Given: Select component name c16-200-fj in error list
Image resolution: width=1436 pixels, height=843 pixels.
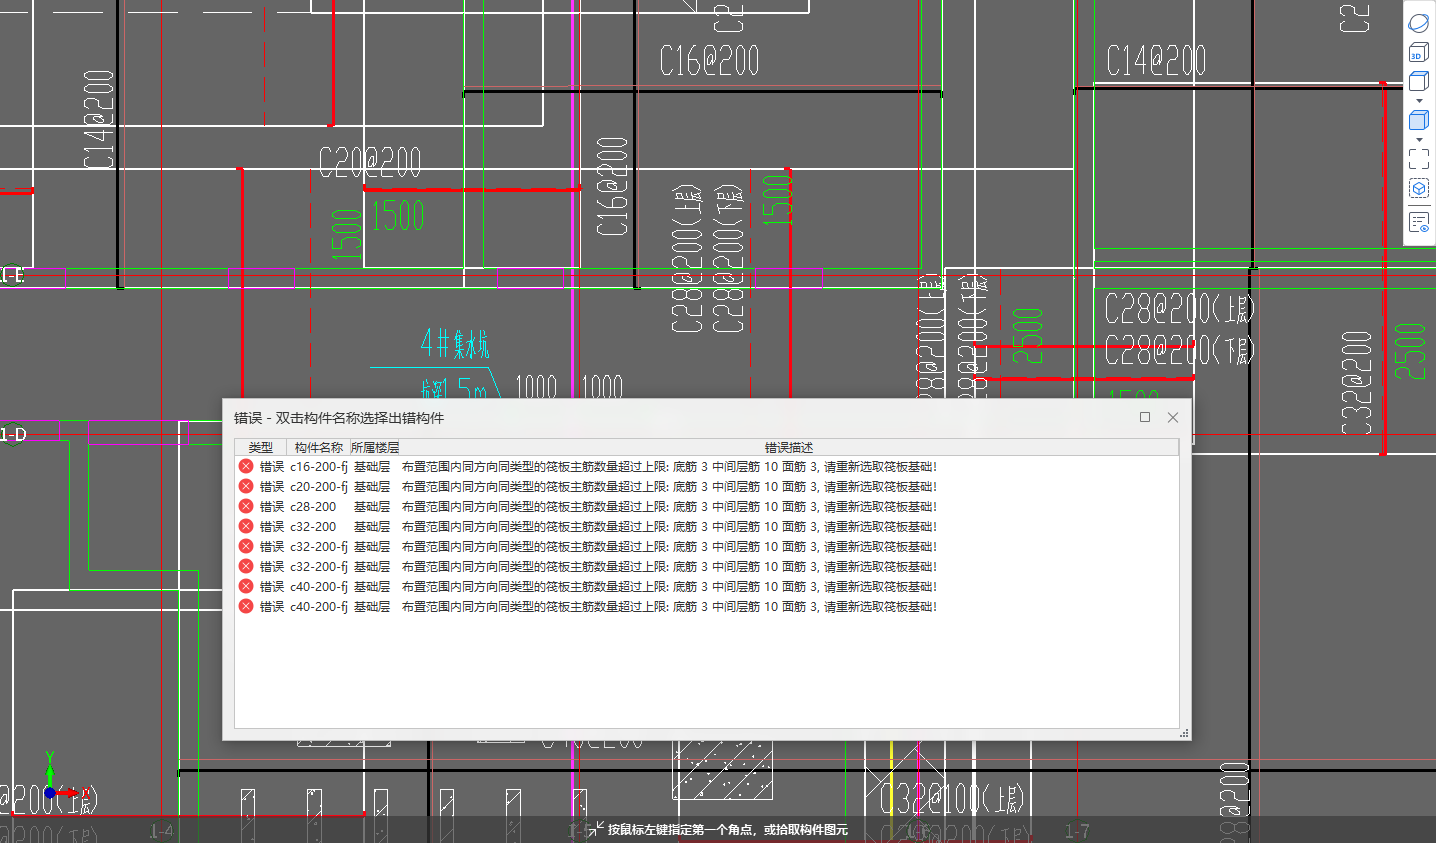Looking at the screenshot, I should [318, 466].
